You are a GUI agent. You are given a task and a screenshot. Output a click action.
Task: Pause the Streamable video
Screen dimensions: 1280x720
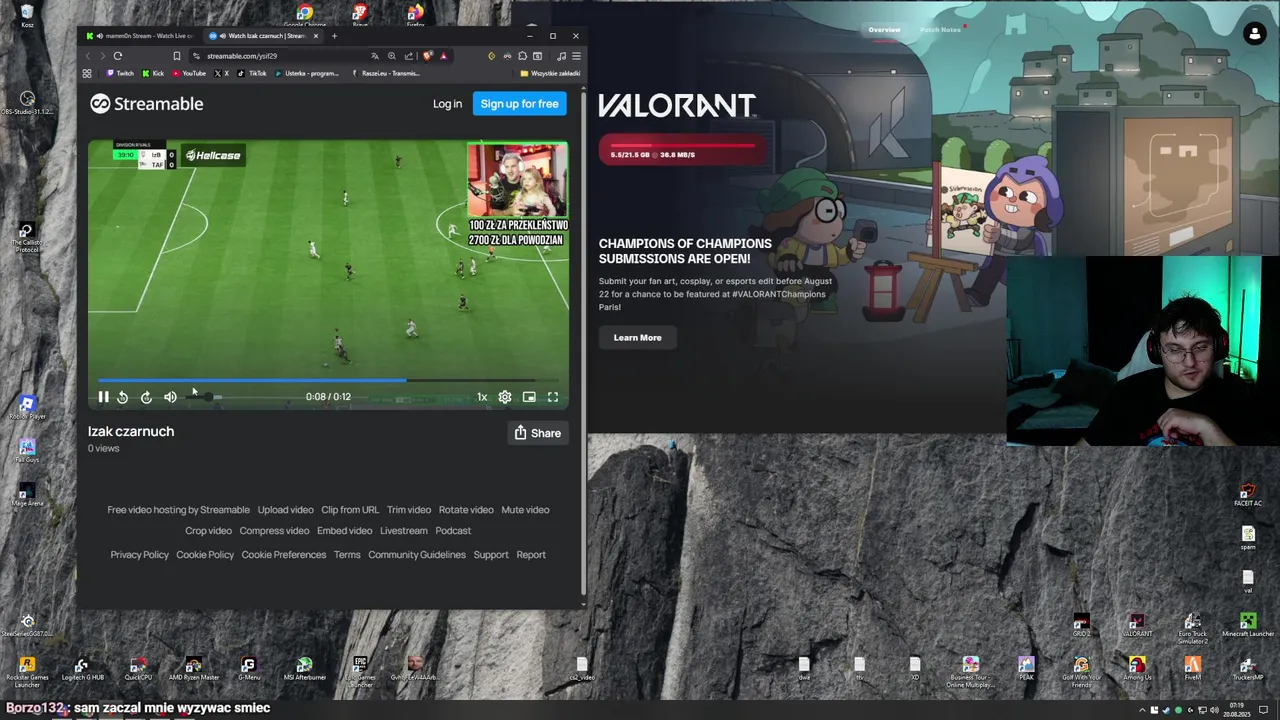click(103, 397)
